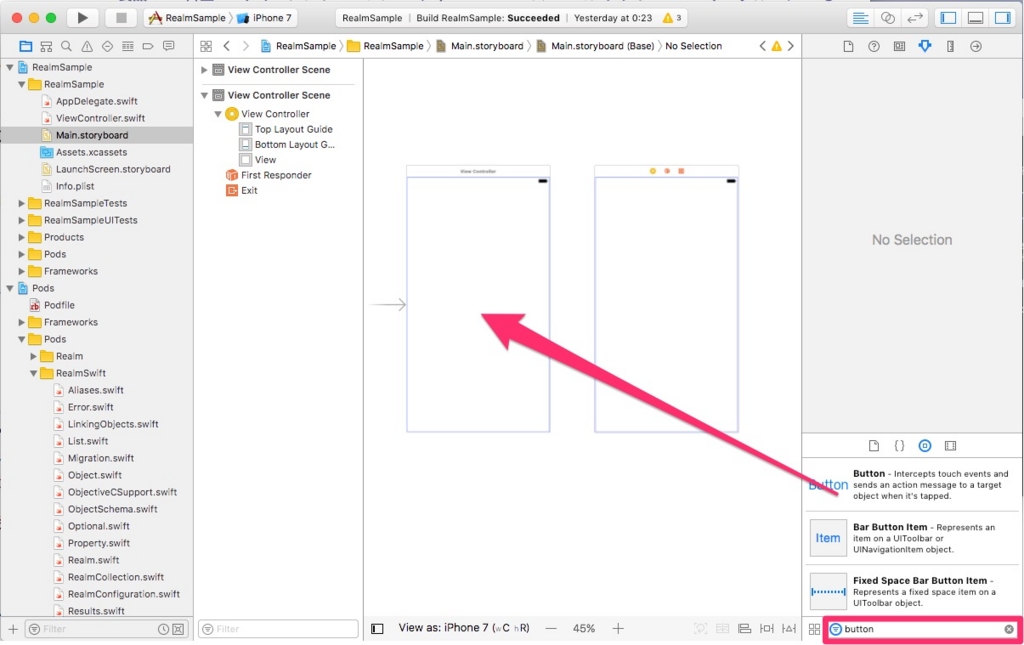The height and width of the screenshot is (645, 1024).
Task: Show the File inspector
Action: click(848, 46)
